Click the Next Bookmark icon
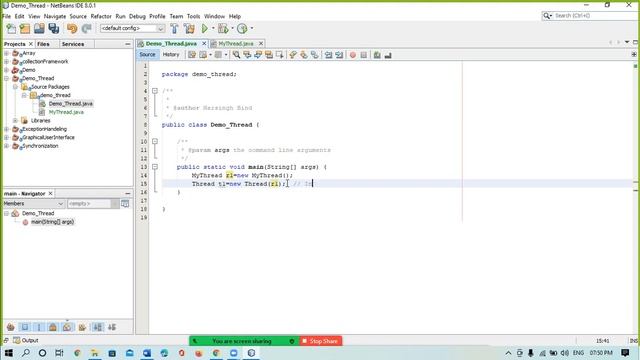 (304, 55)
